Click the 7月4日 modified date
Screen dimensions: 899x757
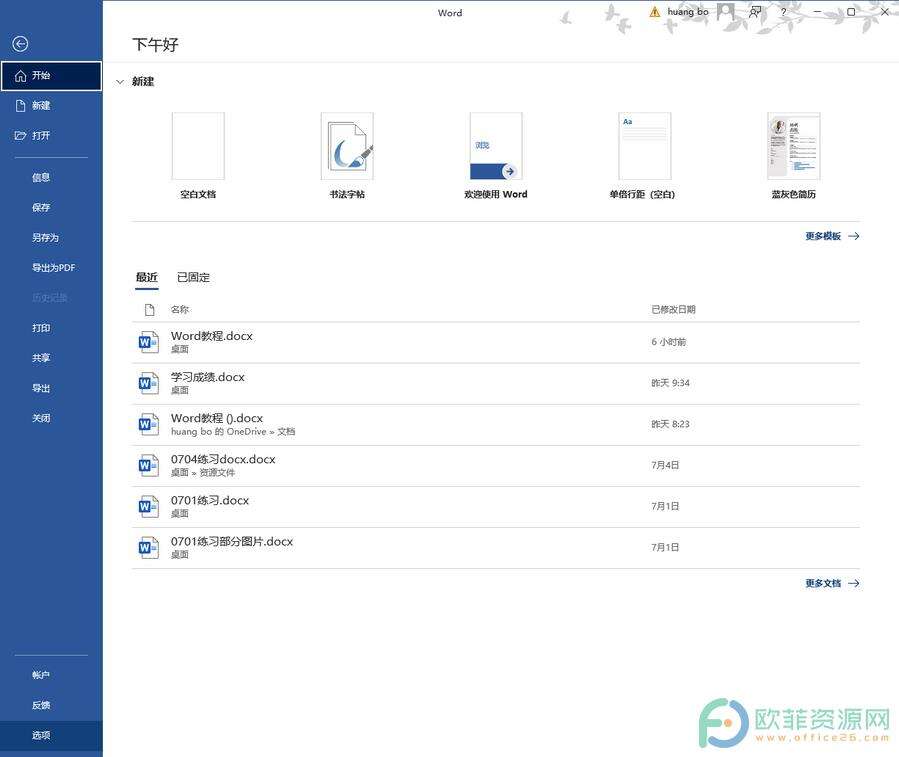(x=665, y=465)
